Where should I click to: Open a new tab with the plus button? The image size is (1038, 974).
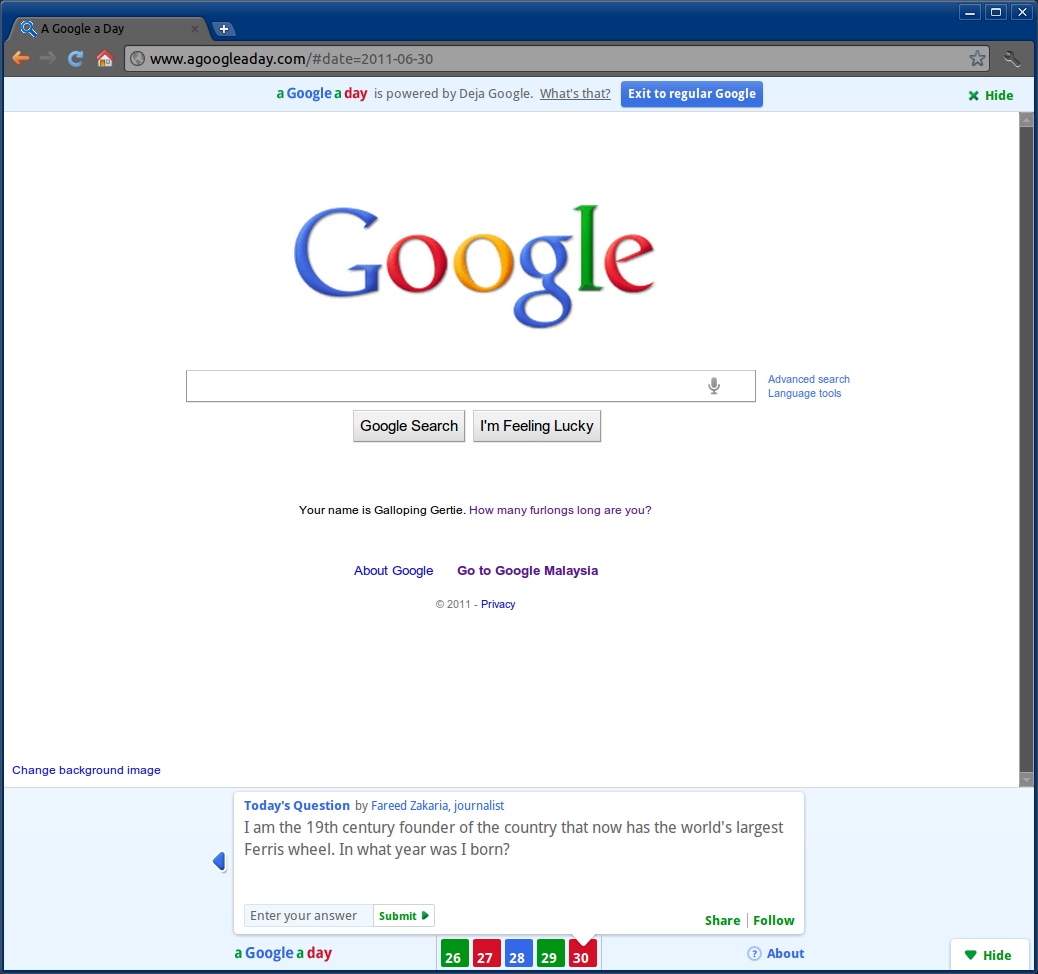224,28
